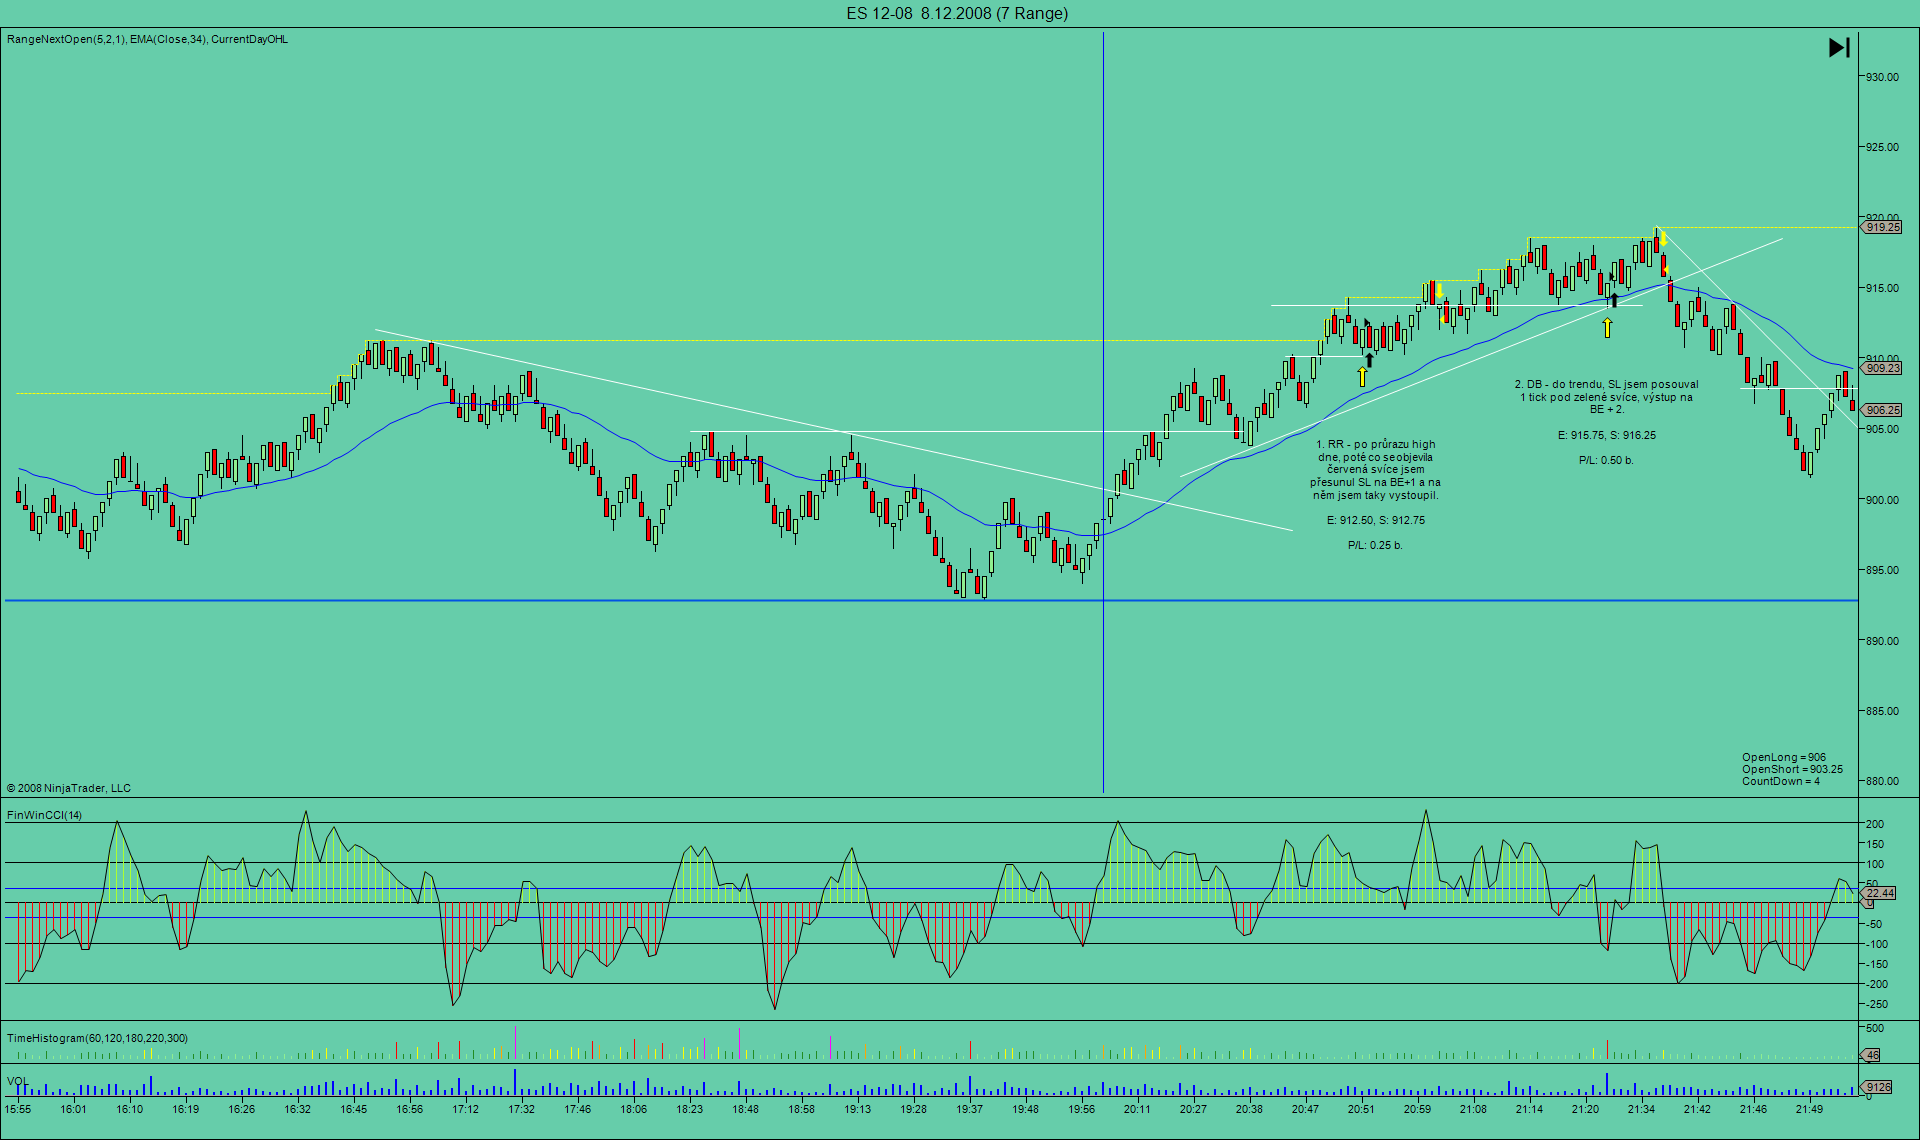Screen dimensions: 1920x1140
Task: Select the black up arrow at trade 2 entry
Action: (x=1613, y=300)
